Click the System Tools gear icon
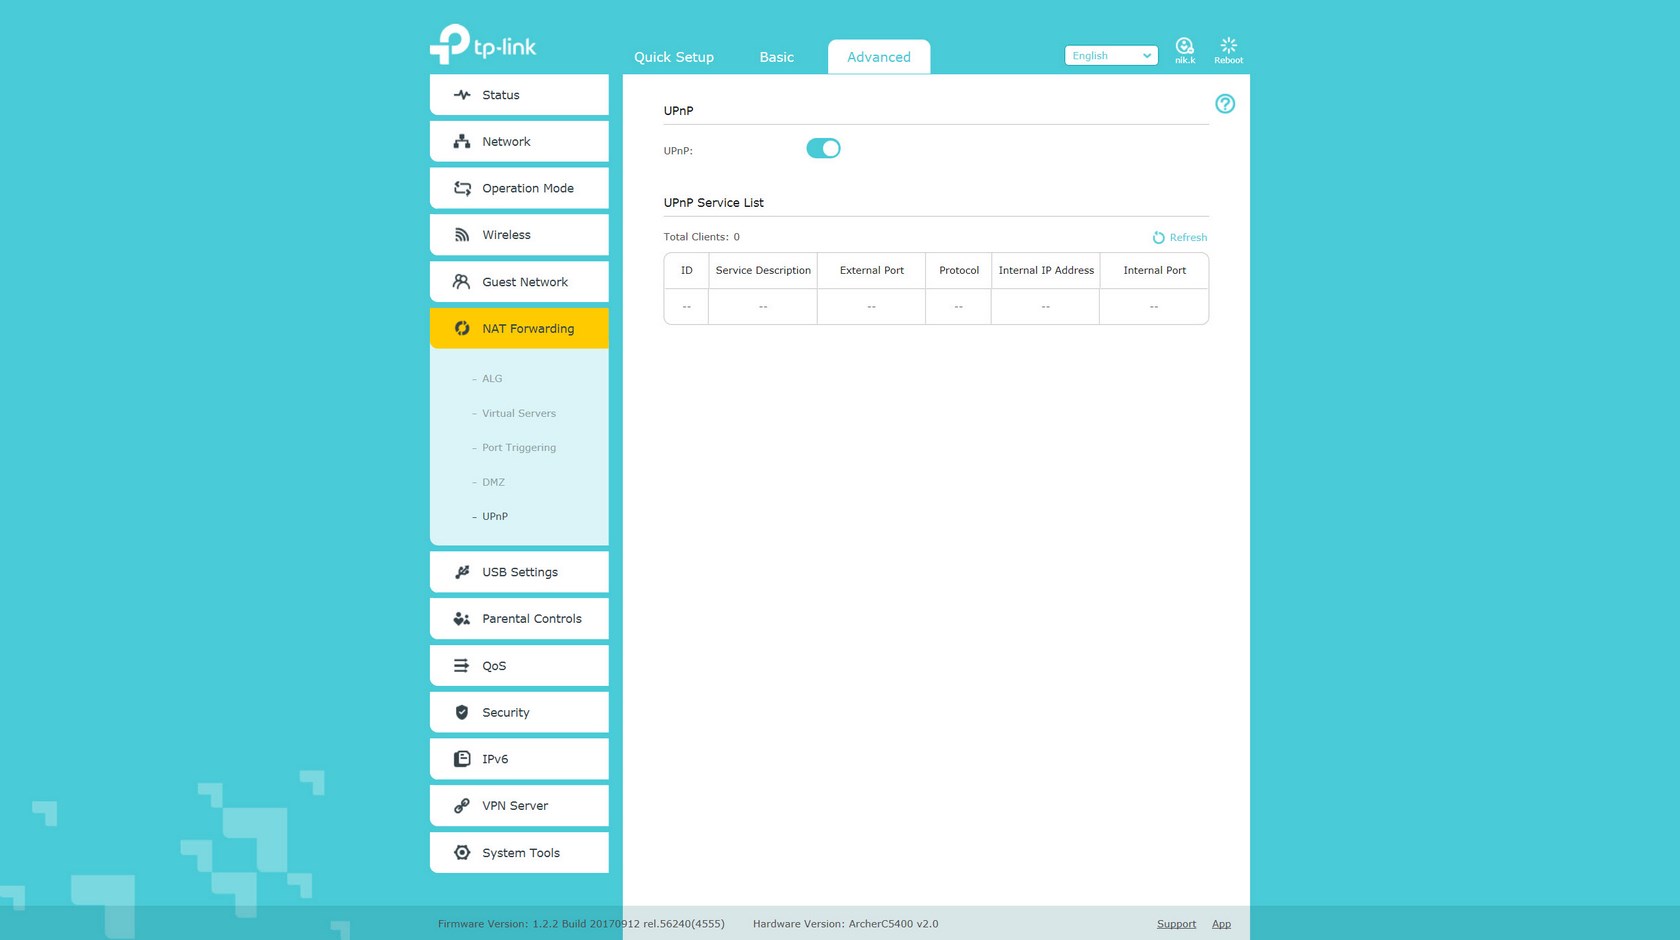1680x940 pixels. click(462, 853)
